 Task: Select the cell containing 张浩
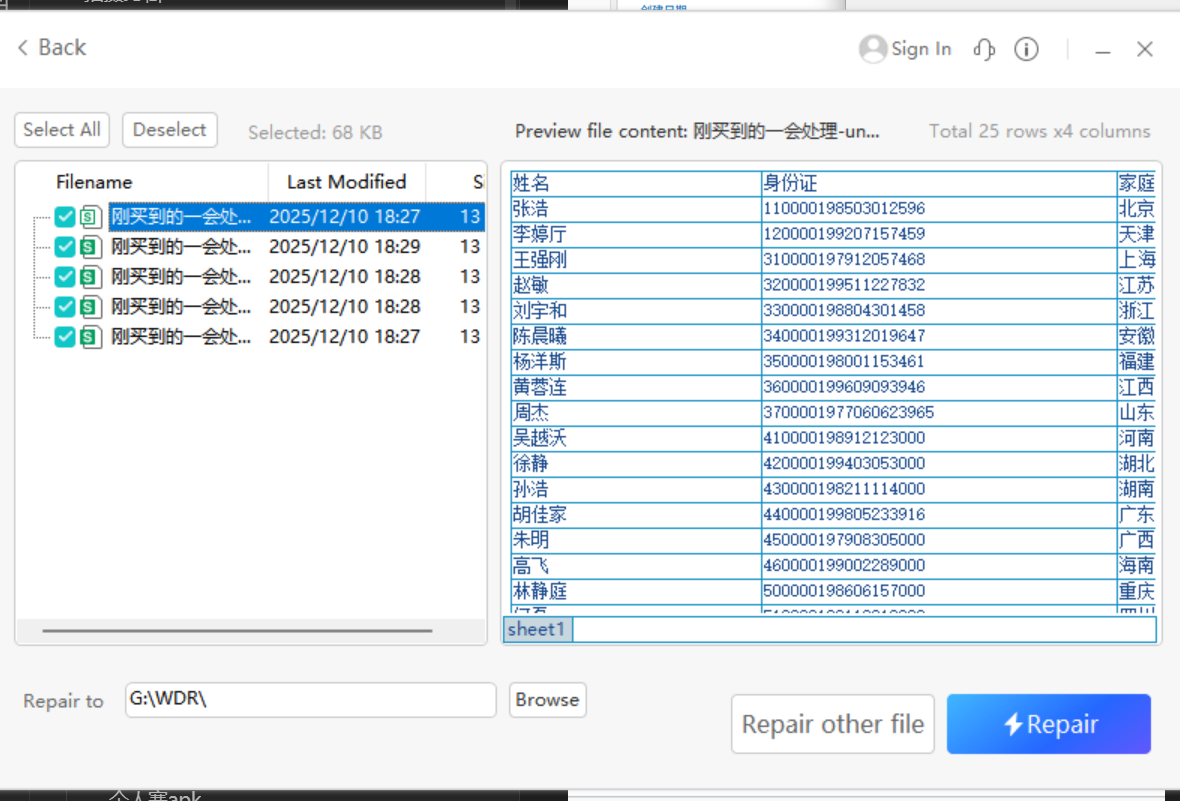point(636,209)
